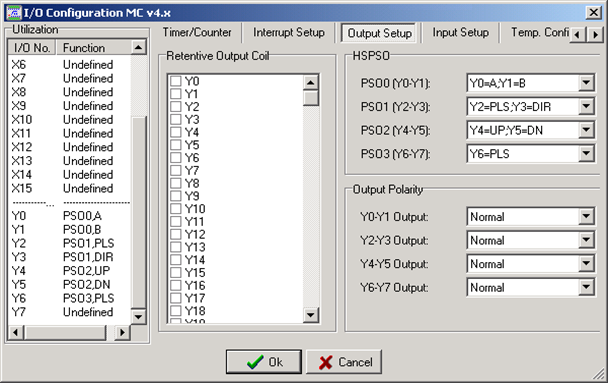Click the tab strip left arrow
This screenshot has height=384, width=609.
point(578,35)
